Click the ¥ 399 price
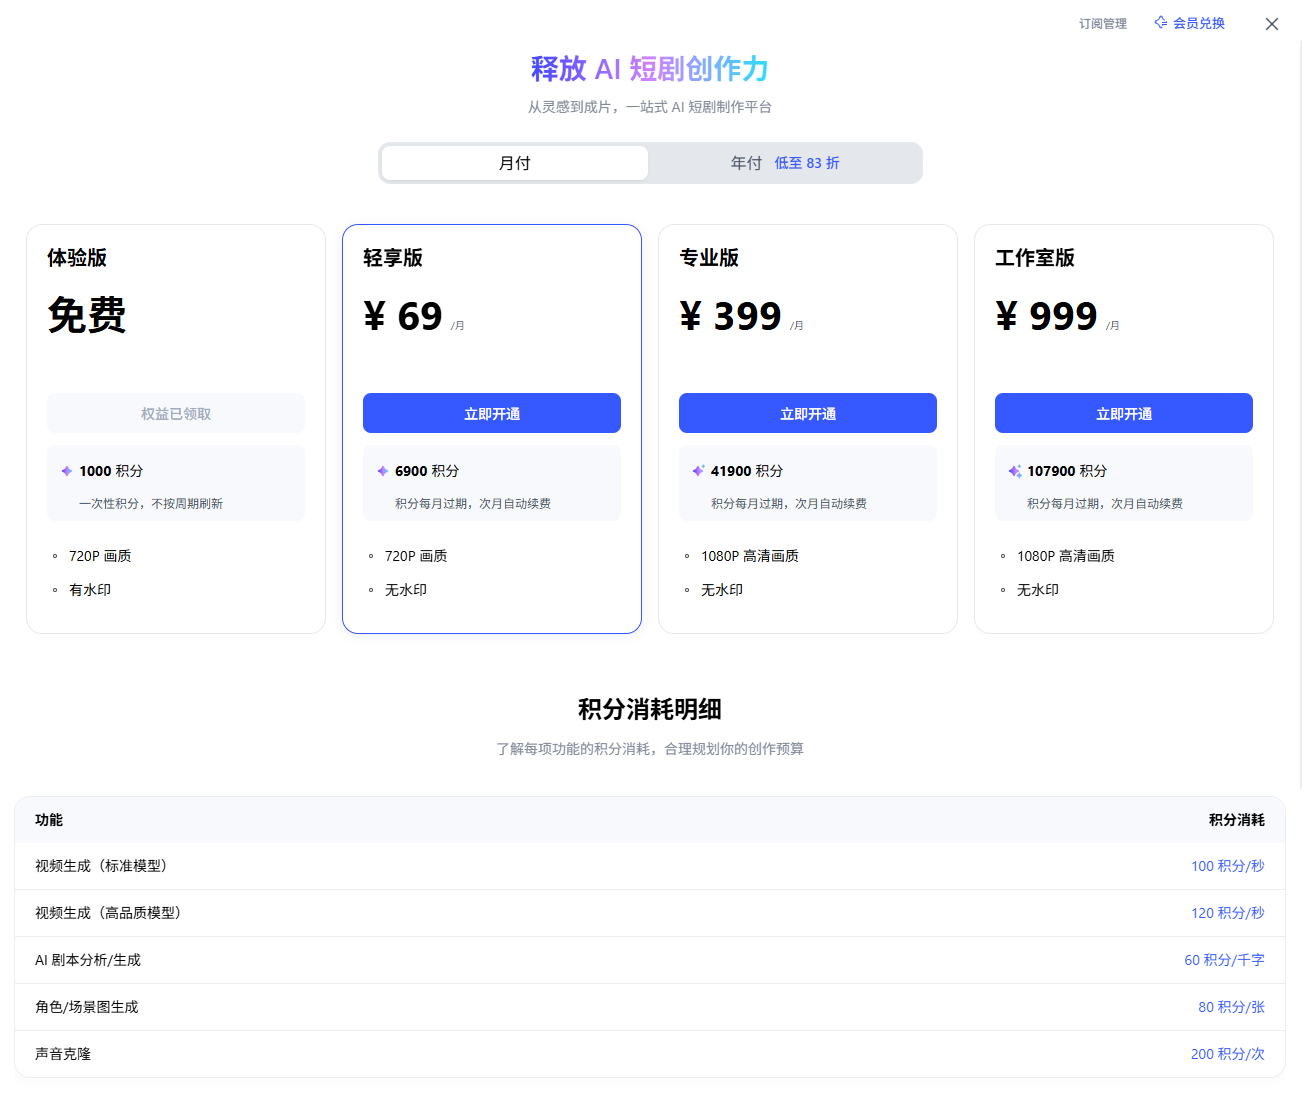Image resolution: width=1302 pixels, height=1096 pixels. pyautogui.click(x=730, y=316)
